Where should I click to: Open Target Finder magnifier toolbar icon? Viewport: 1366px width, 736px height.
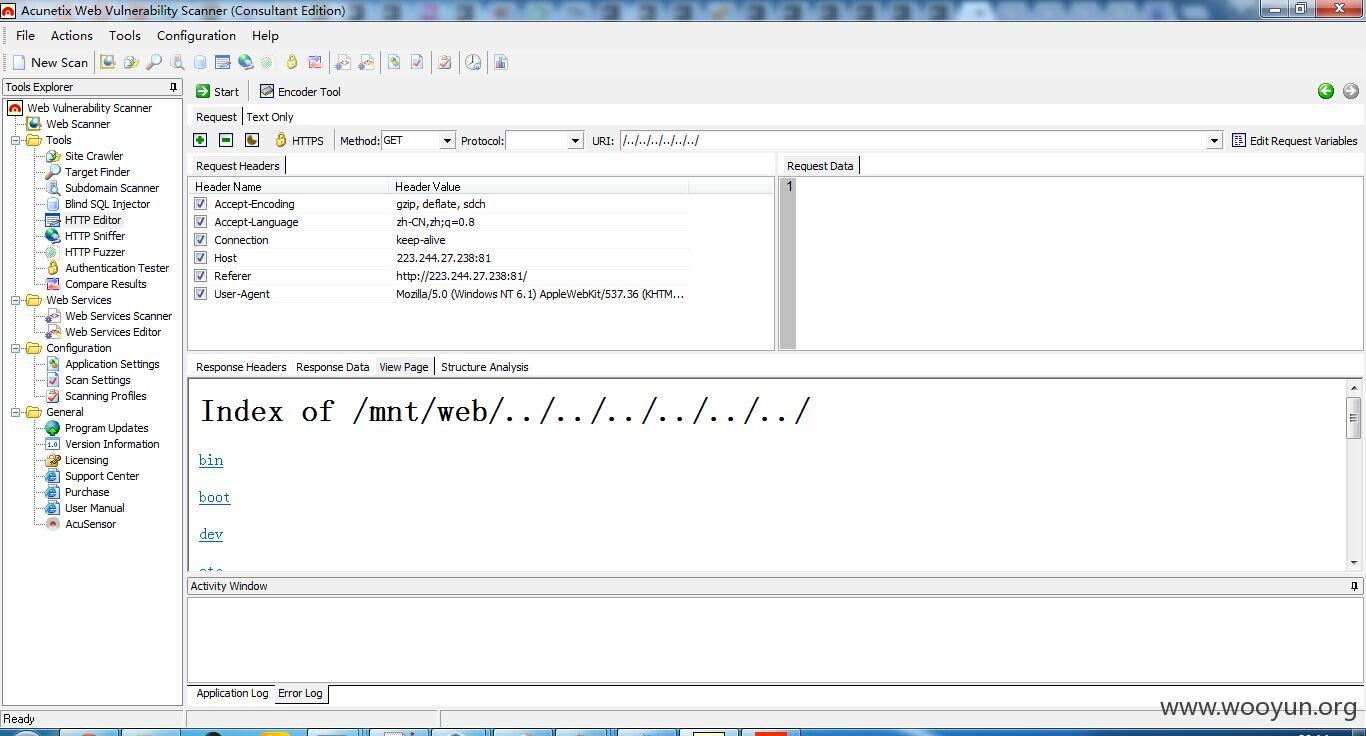154,62
